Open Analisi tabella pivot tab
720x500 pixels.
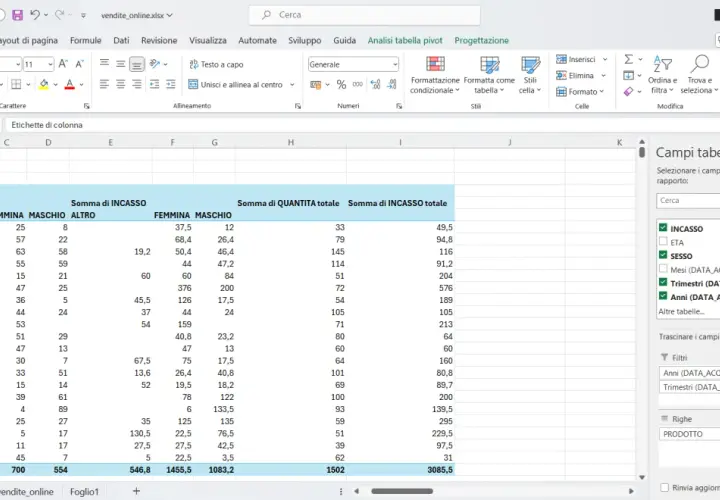click(405, 40)
